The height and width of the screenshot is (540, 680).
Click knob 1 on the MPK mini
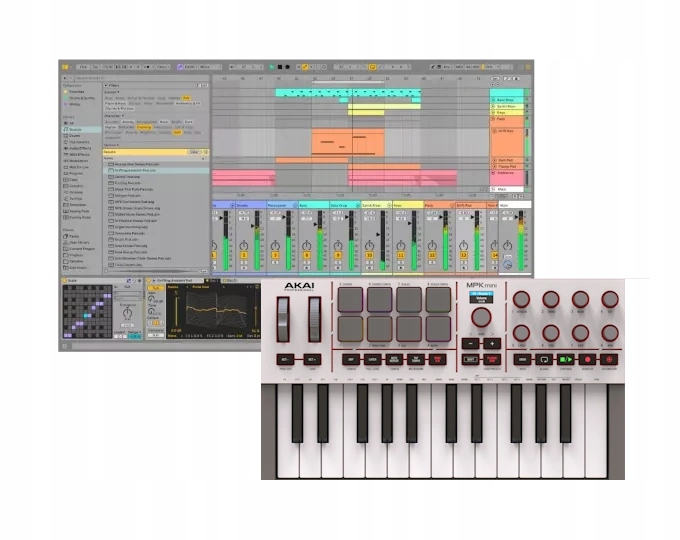coord(521,299)
